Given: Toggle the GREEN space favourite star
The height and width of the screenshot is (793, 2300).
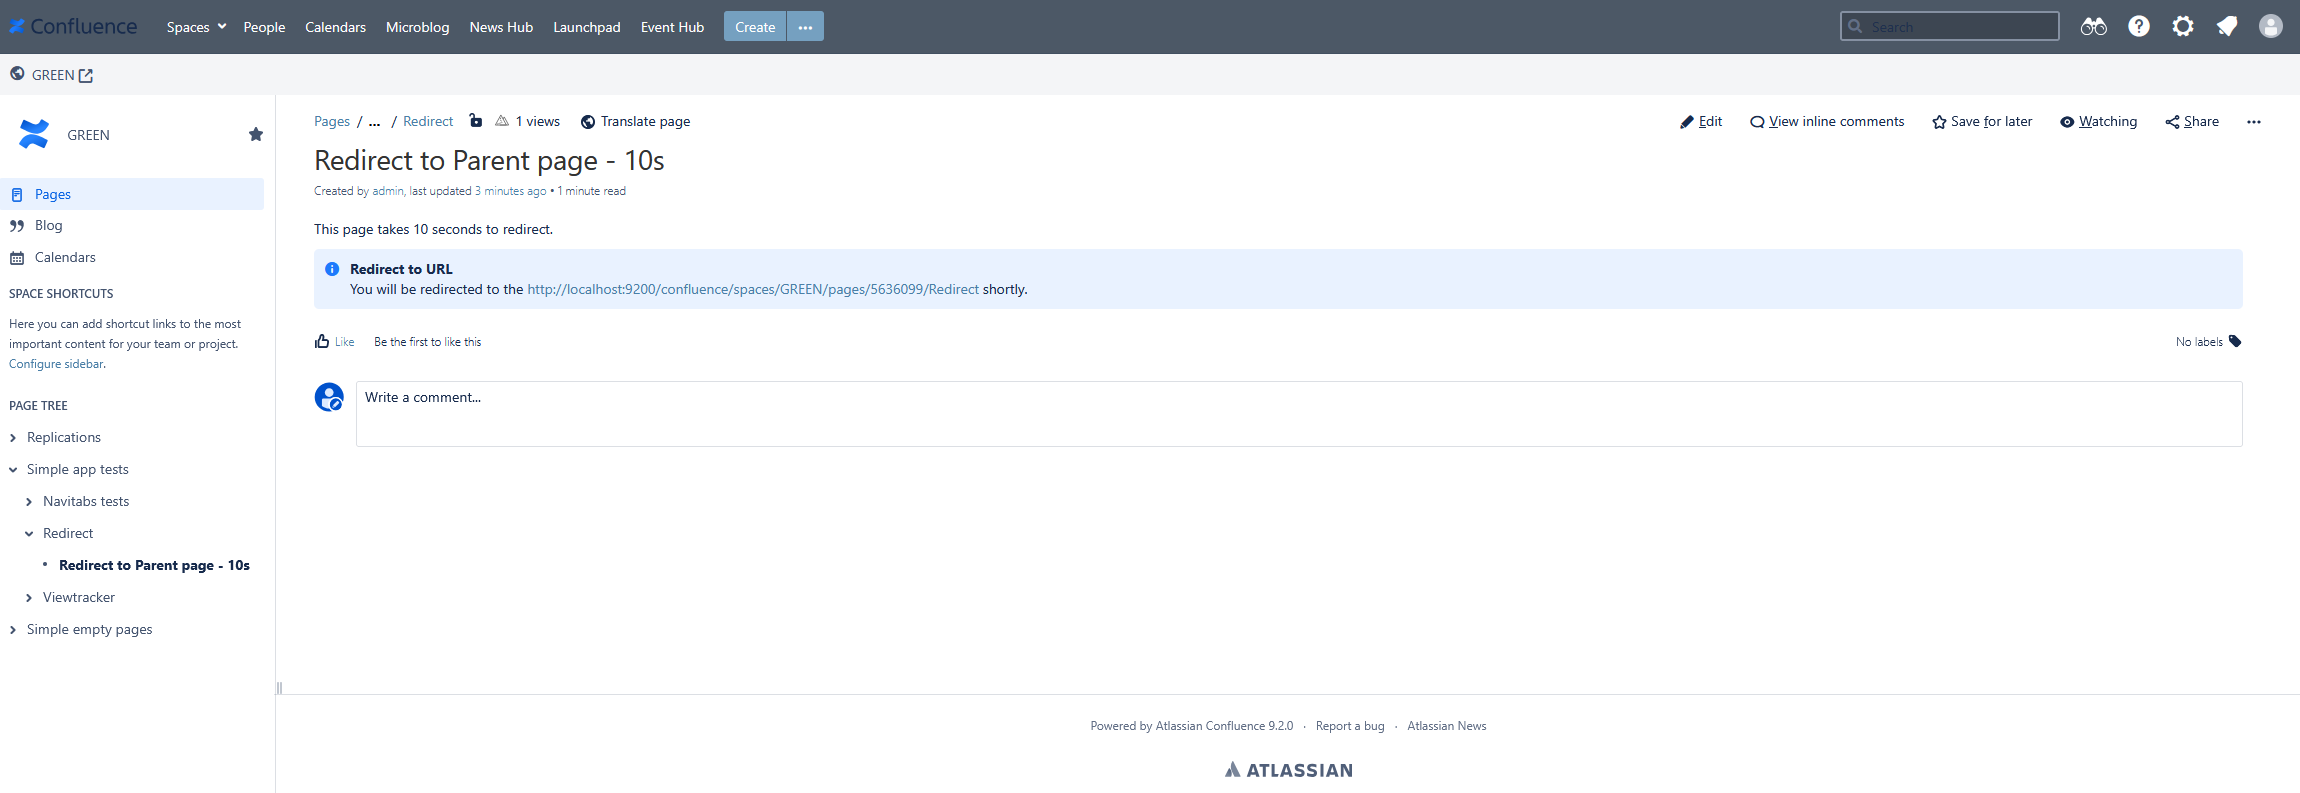Looking at the screenshot, I should 256,135.
